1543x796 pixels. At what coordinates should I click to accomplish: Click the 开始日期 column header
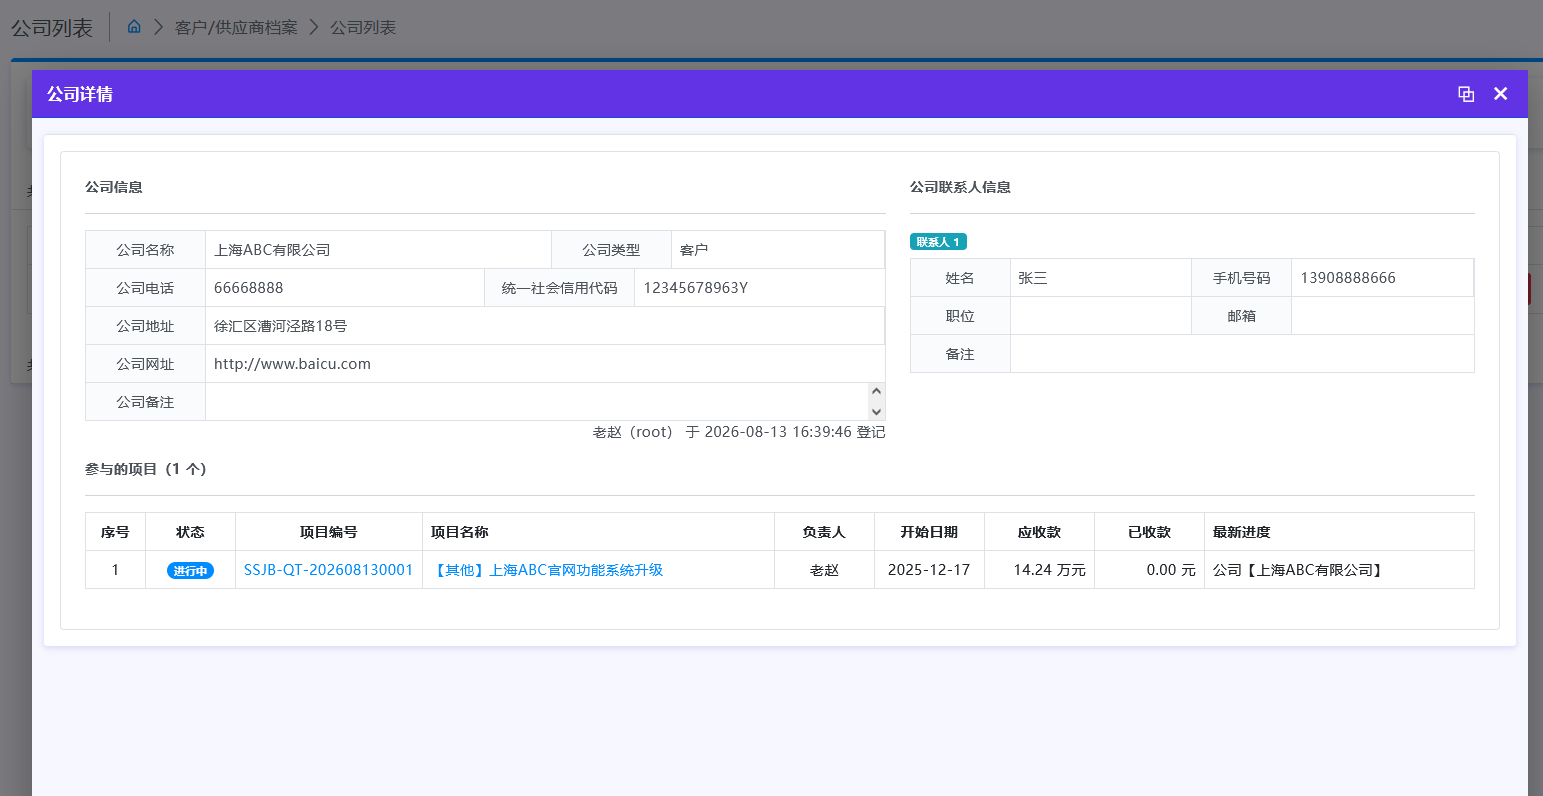929,532
